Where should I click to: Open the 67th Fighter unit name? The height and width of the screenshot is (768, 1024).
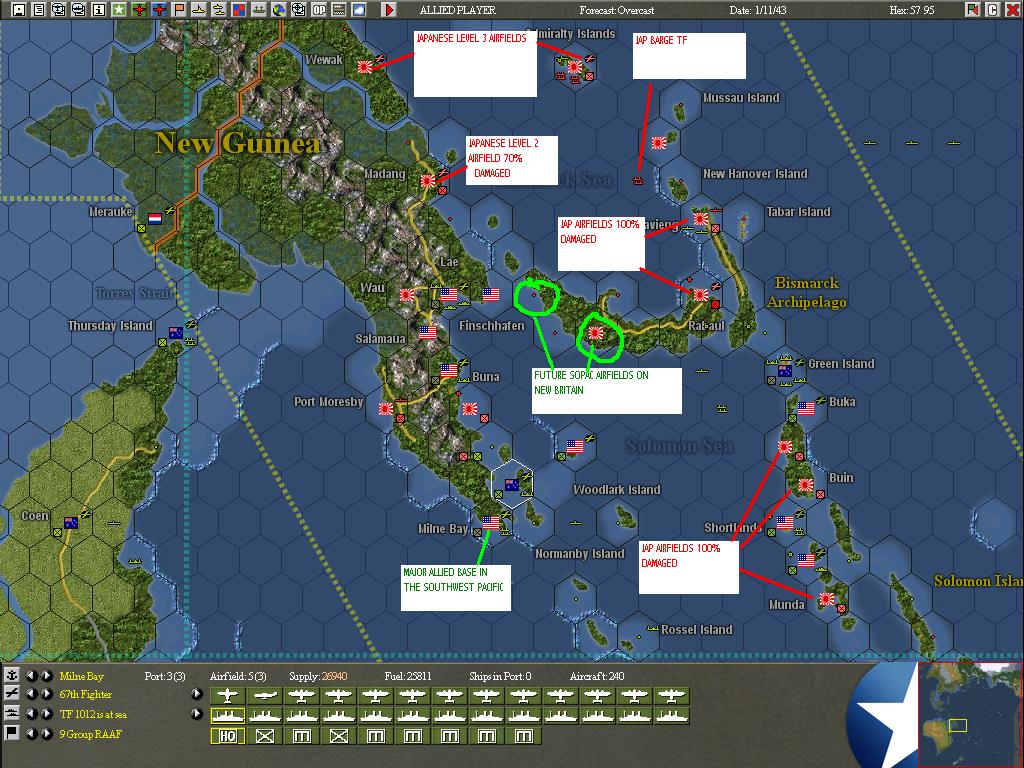(86, 694)
